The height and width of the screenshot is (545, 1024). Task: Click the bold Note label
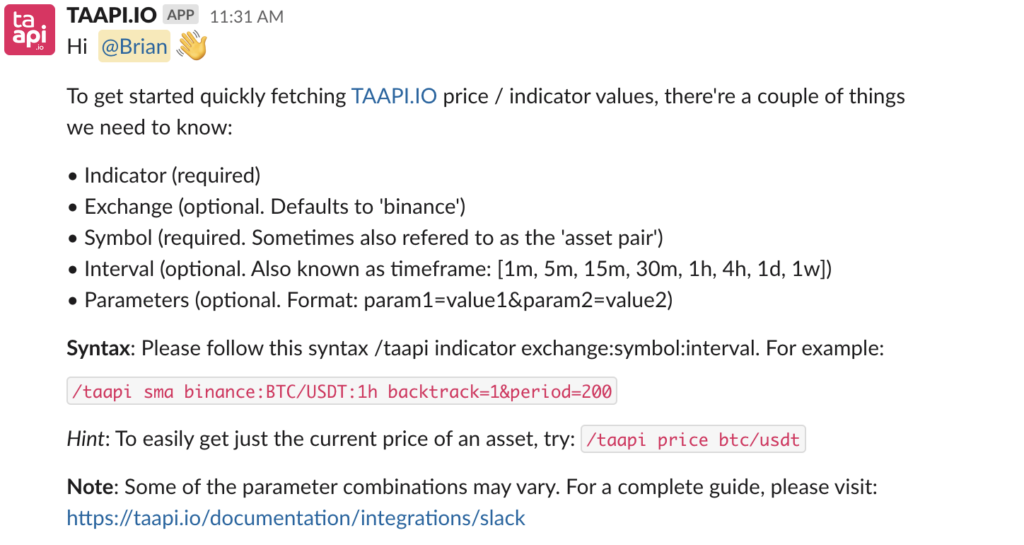pos(90,487)
